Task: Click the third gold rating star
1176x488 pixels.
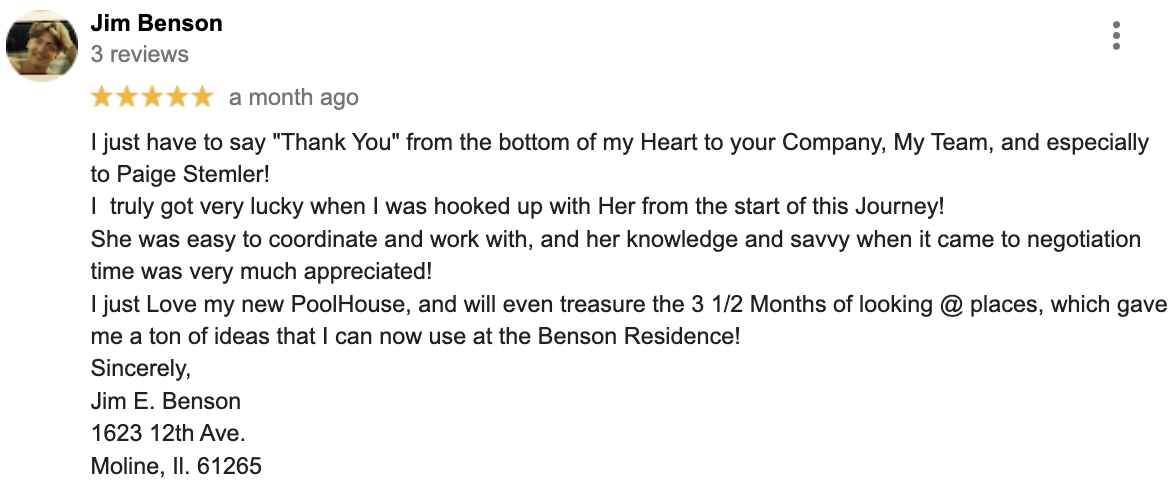Action: tap(152, 97)
